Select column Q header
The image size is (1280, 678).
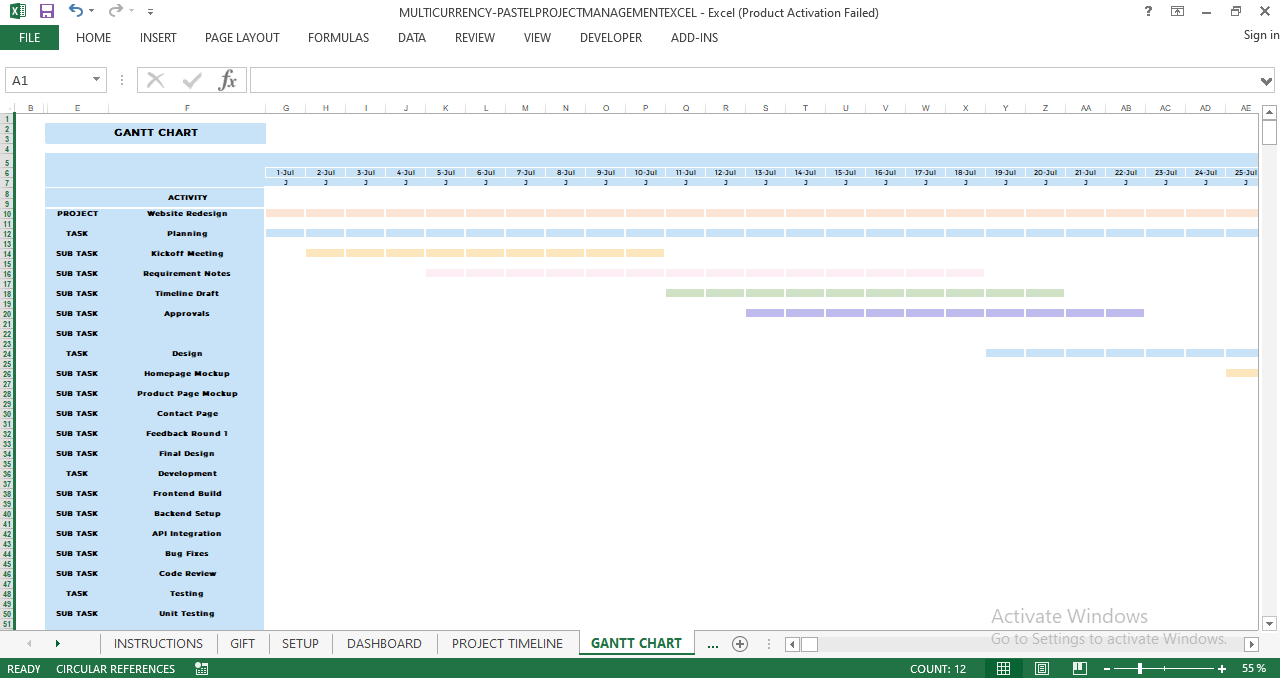(686, 108)
